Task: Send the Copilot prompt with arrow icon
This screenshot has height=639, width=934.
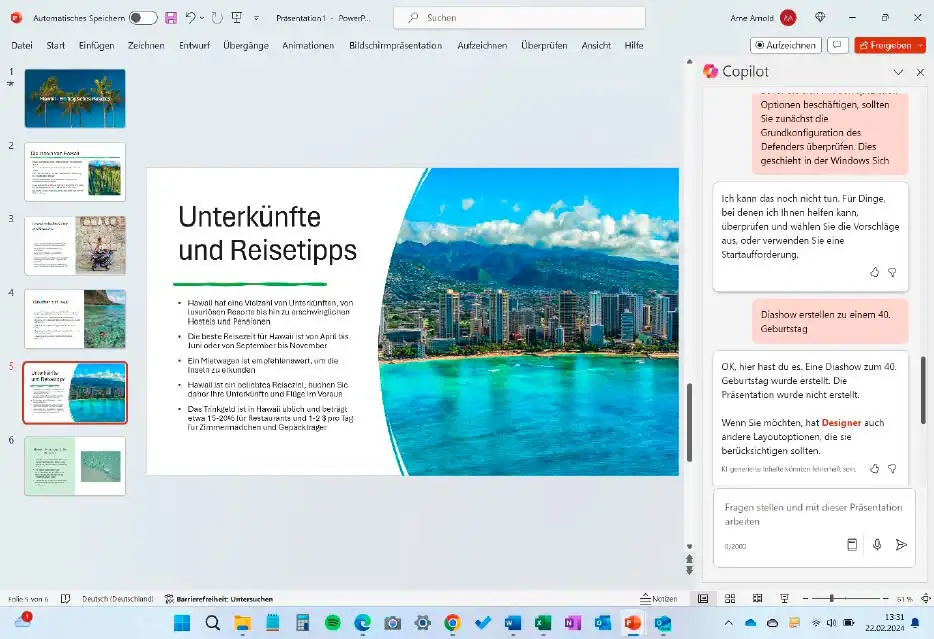Action: click(x=901, y=545)
